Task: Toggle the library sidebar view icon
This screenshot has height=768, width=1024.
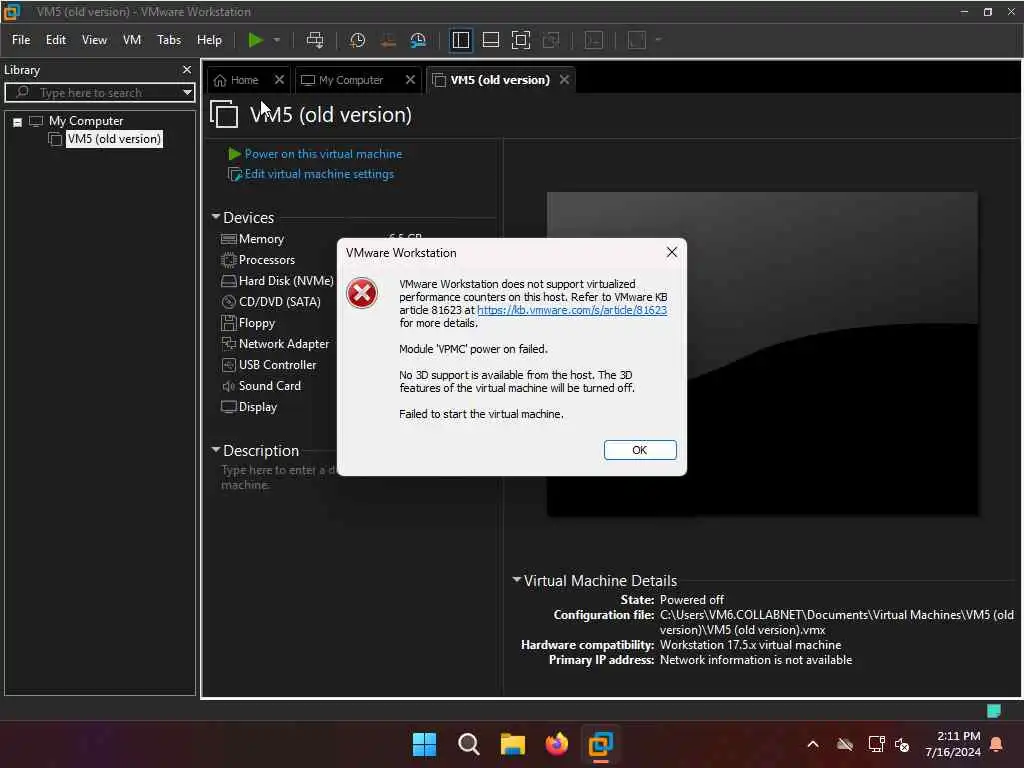Action: coord(460,40)
